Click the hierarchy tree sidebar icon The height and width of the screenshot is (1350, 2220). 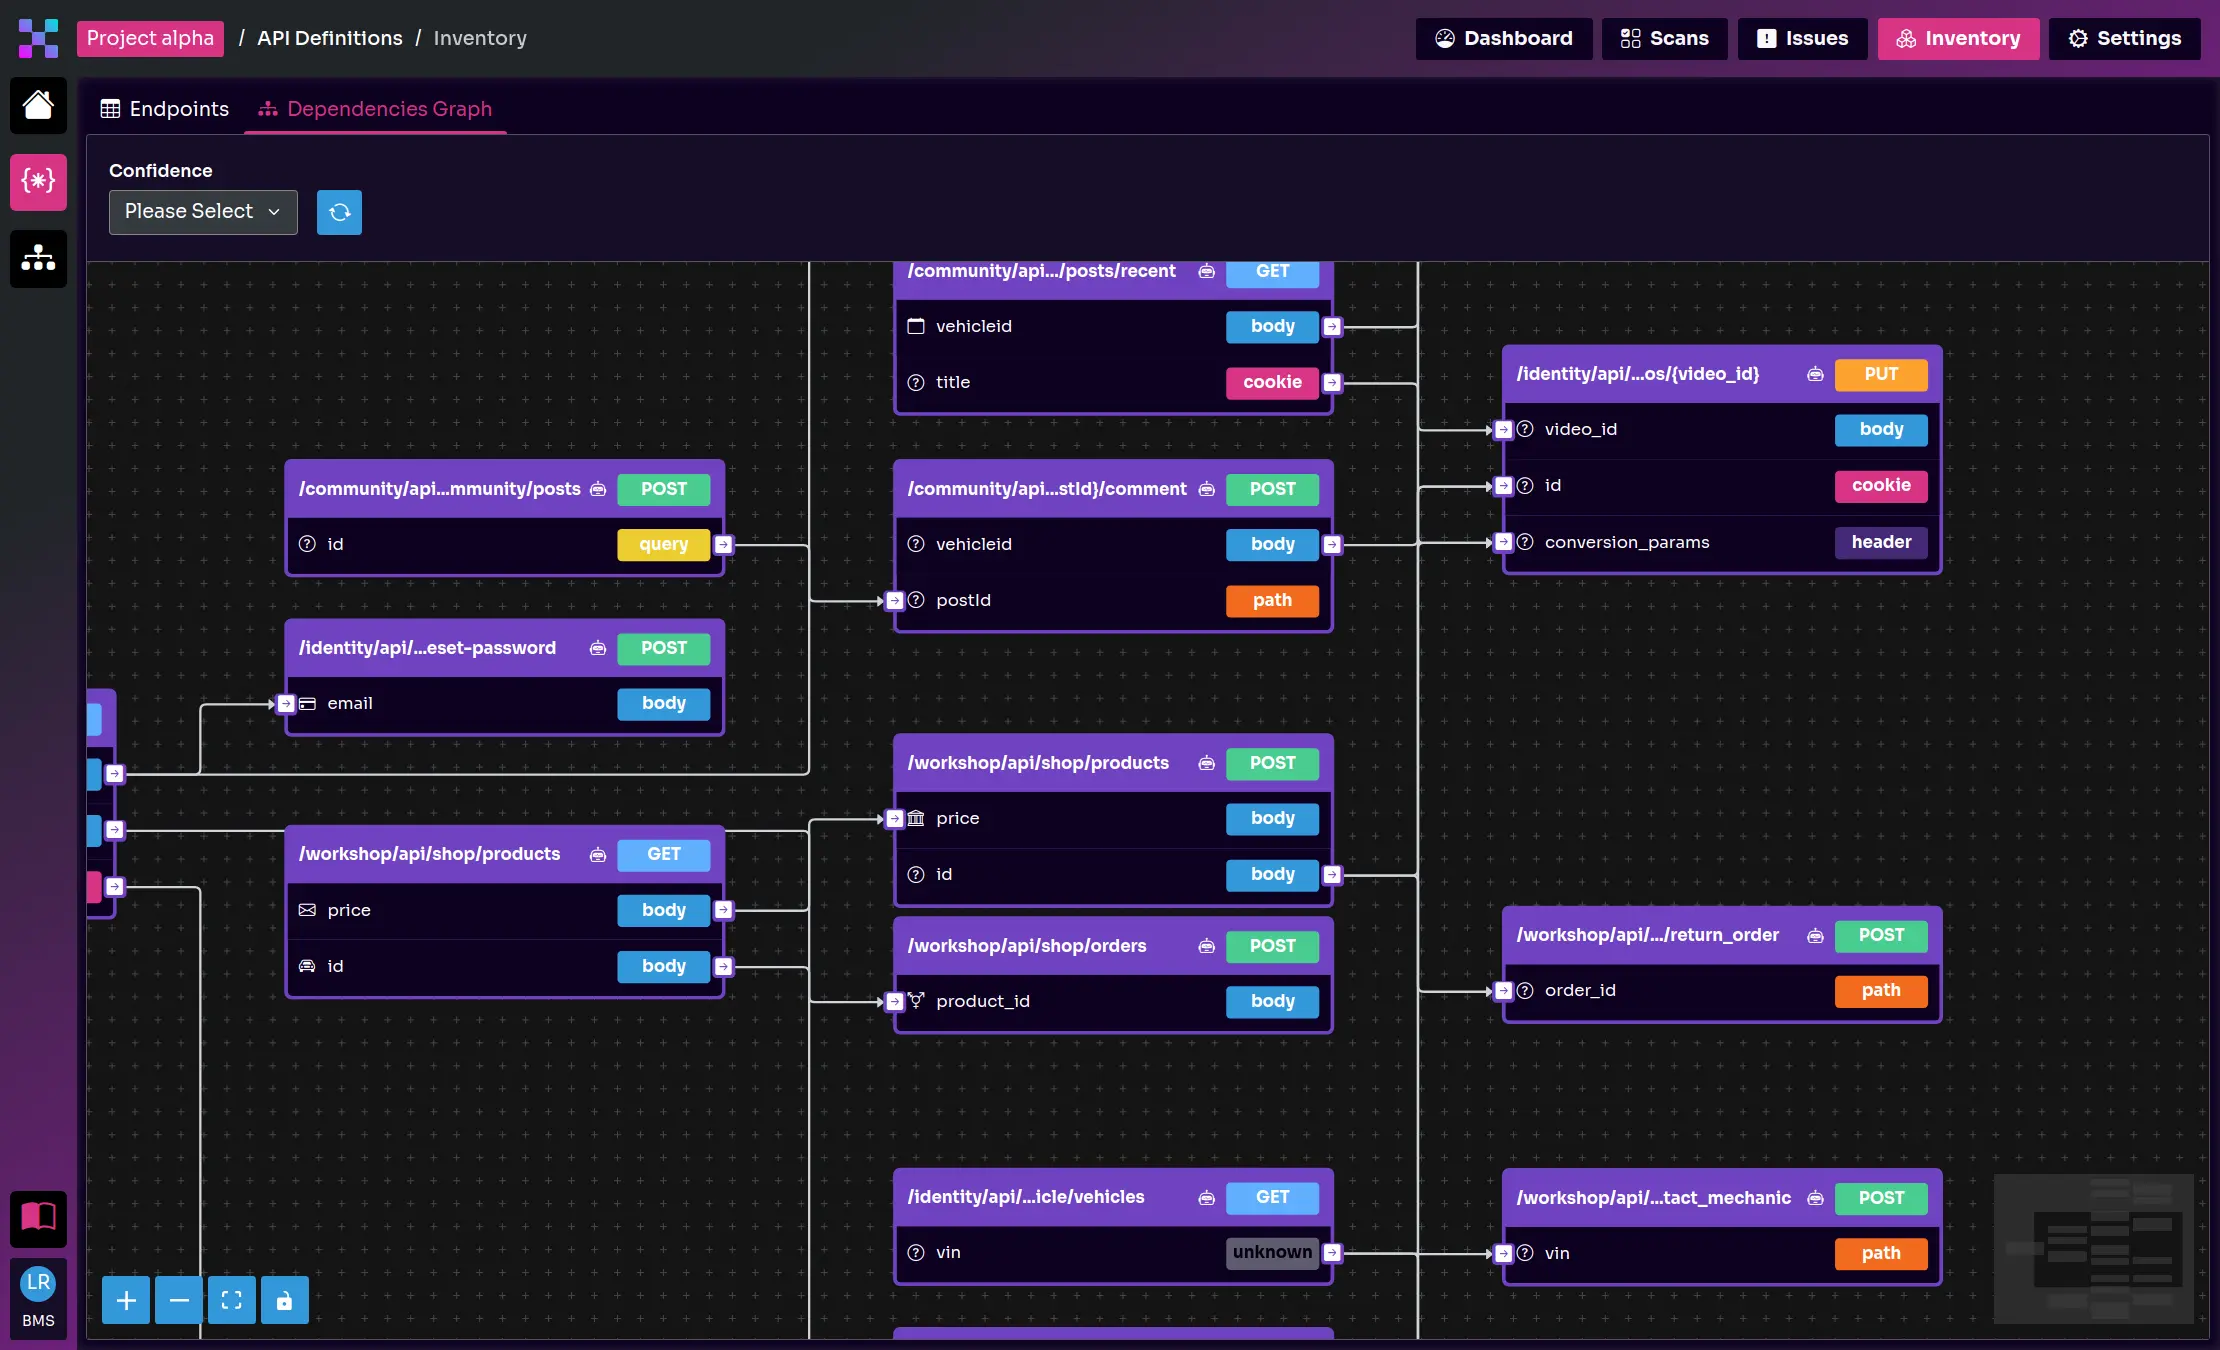point(38,258)
